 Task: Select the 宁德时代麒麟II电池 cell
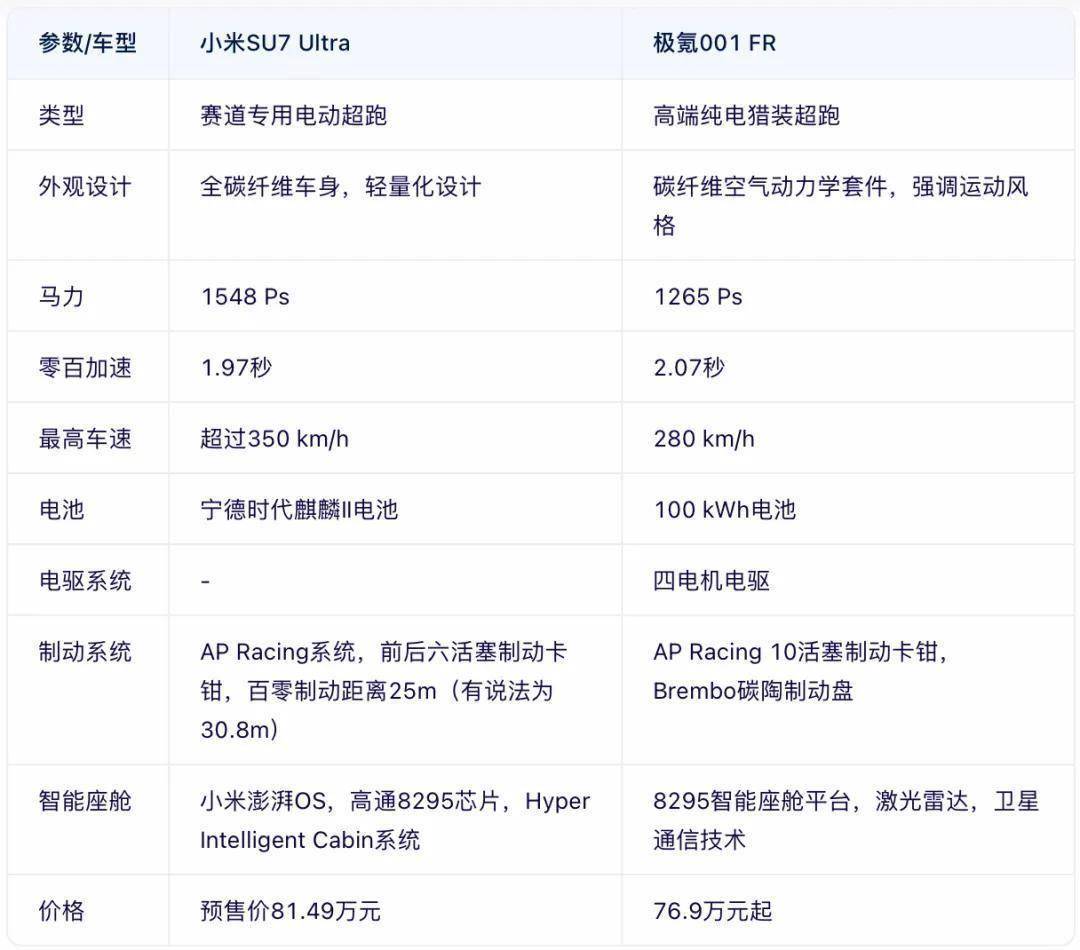click(299, 510)
